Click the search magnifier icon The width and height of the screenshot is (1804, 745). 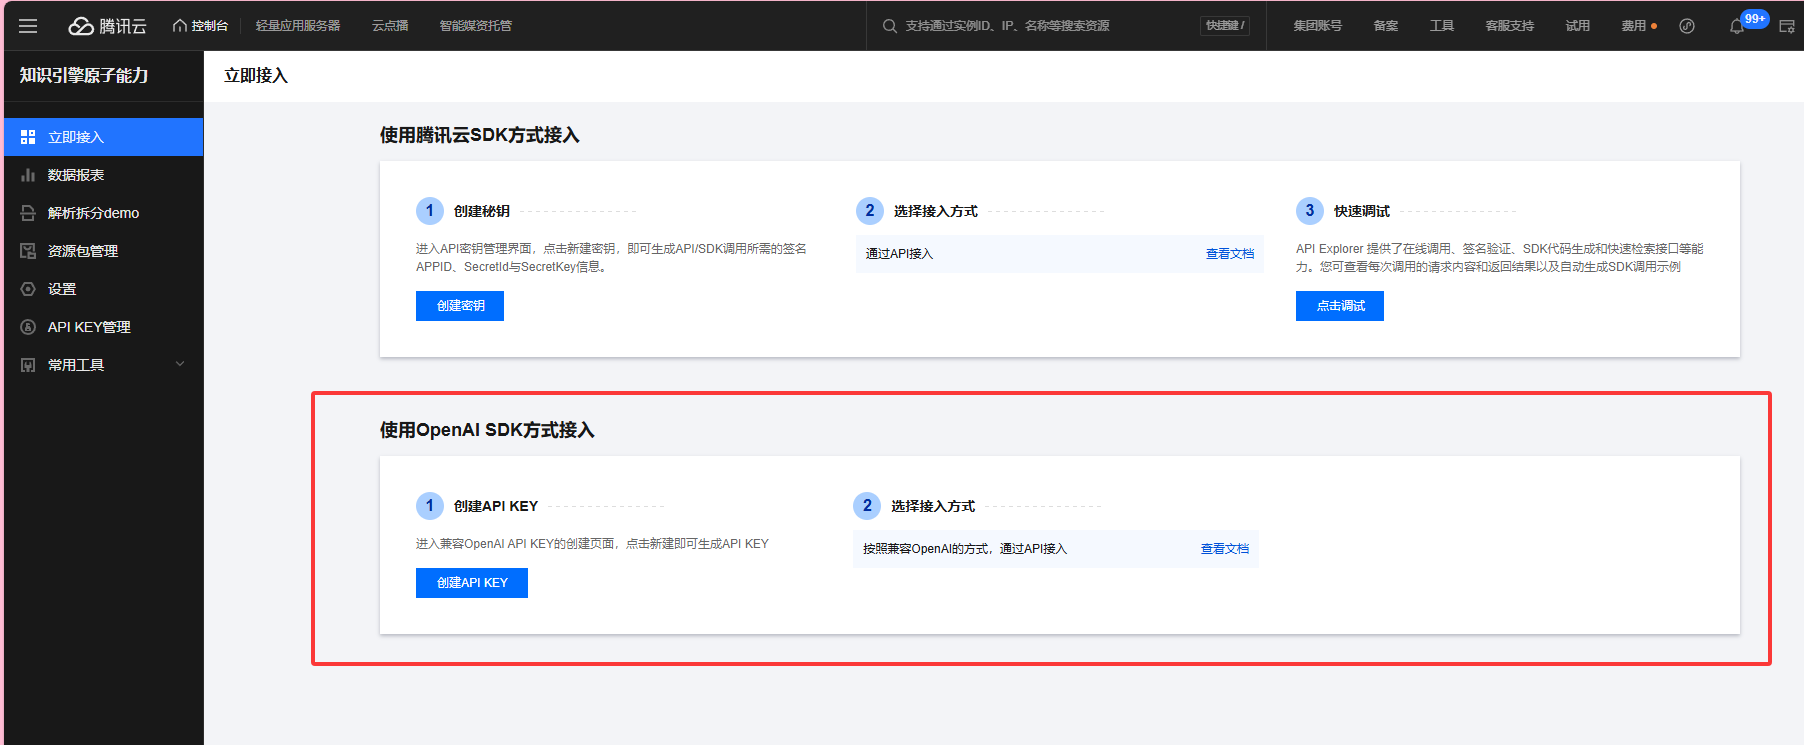[x=889, y=26]
